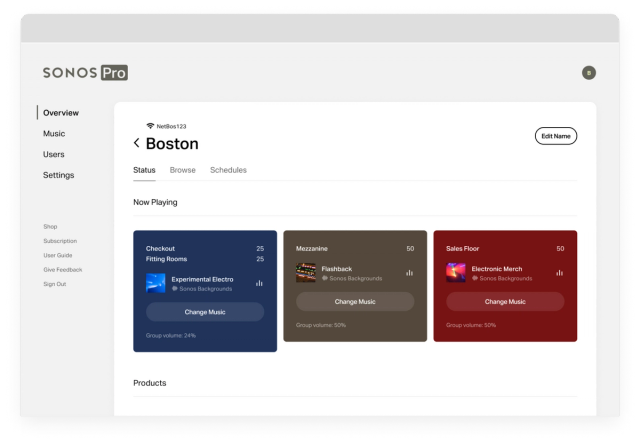Click Mezzanine Group volume: 50% text
640x444 pixels.
pyautogui.click(x=321, y=325)
